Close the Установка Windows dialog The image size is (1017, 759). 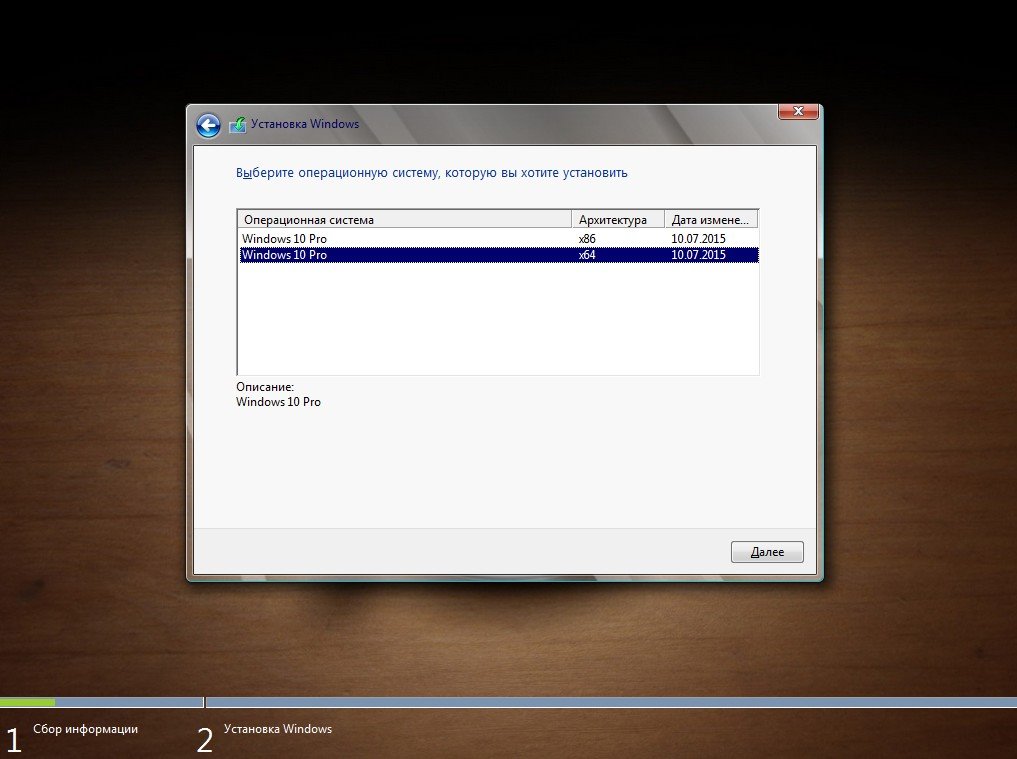coord(798,112)
